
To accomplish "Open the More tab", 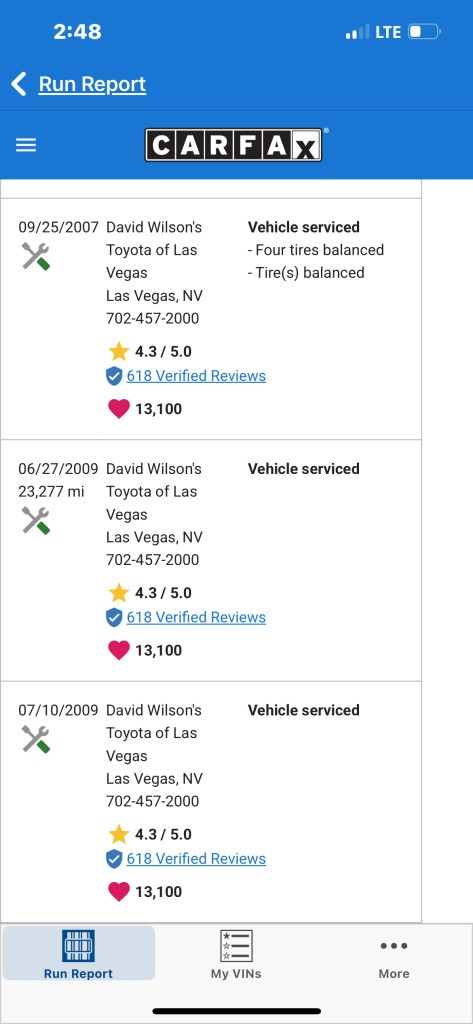I will [x=394, y=954].
